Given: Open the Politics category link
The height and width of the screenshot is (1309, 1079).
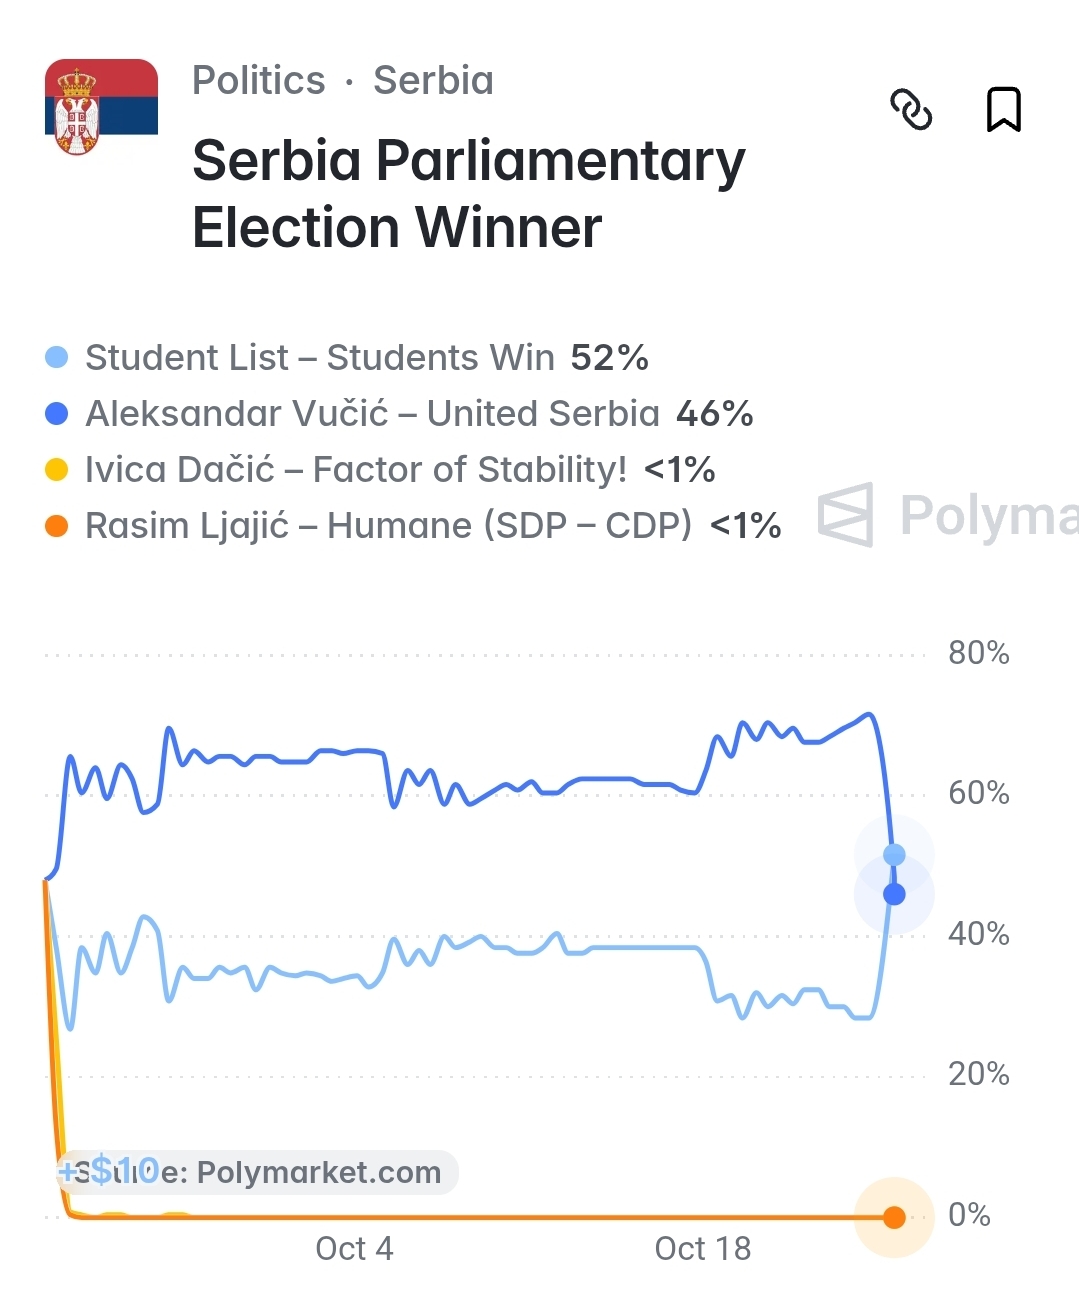Looking at the screenshot, I should pos(259,80).
